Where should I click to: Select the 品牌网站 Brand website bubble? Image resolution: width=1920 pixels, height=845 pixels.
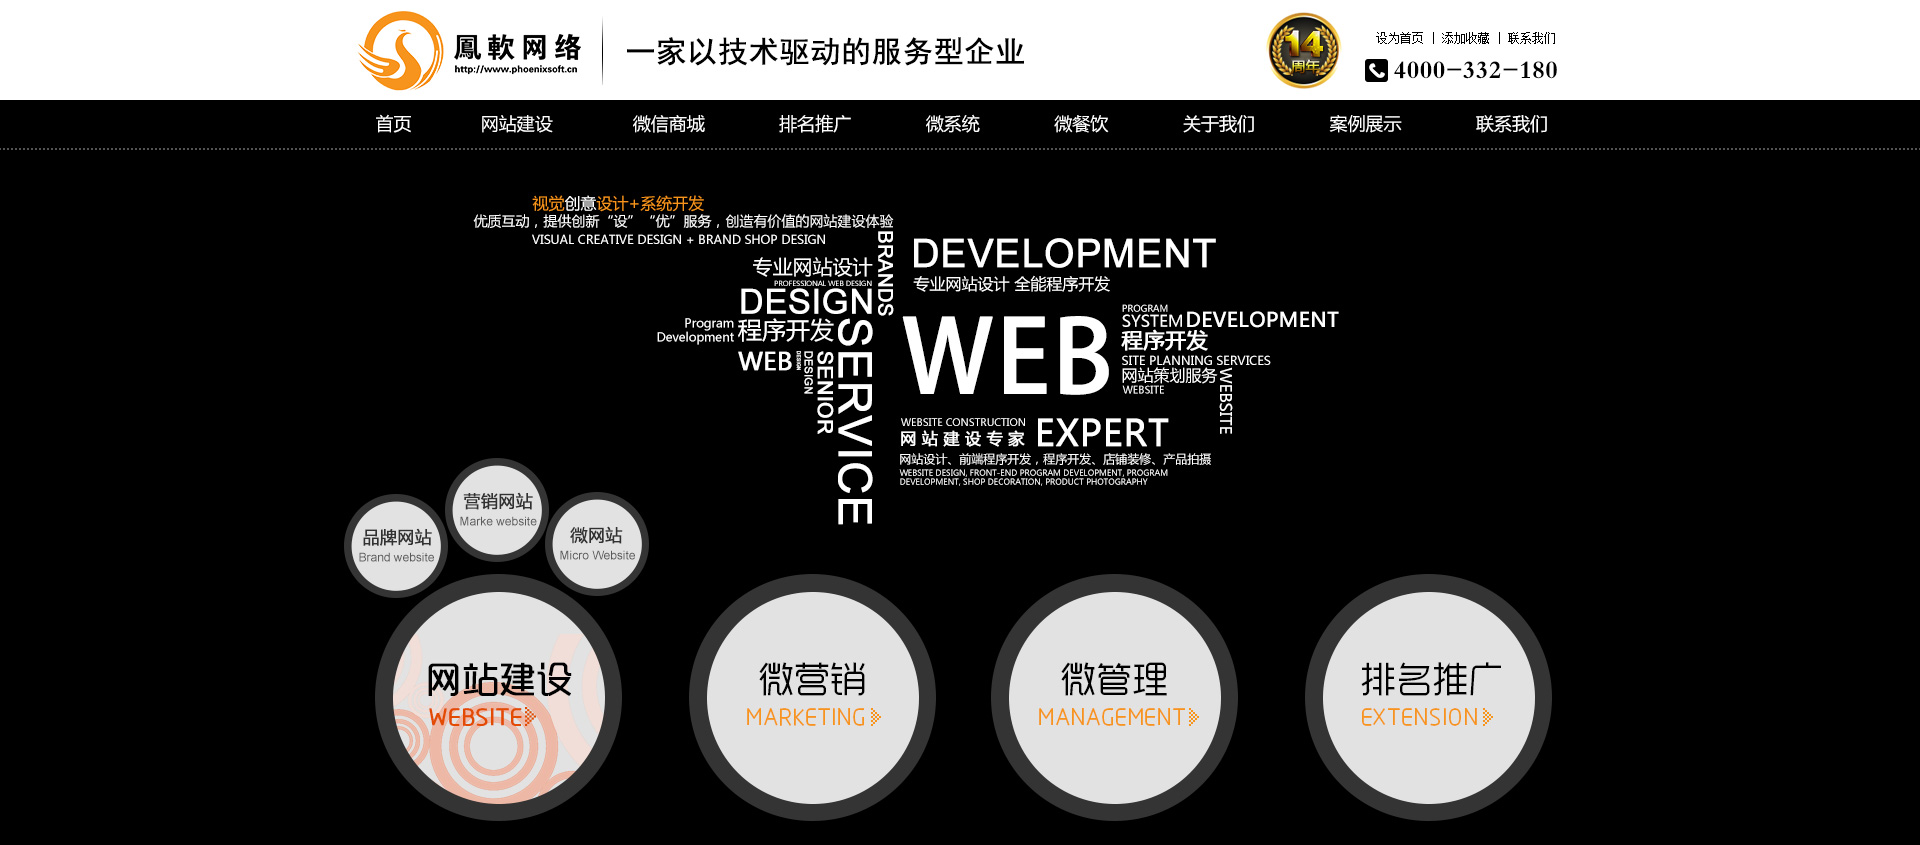397,545
